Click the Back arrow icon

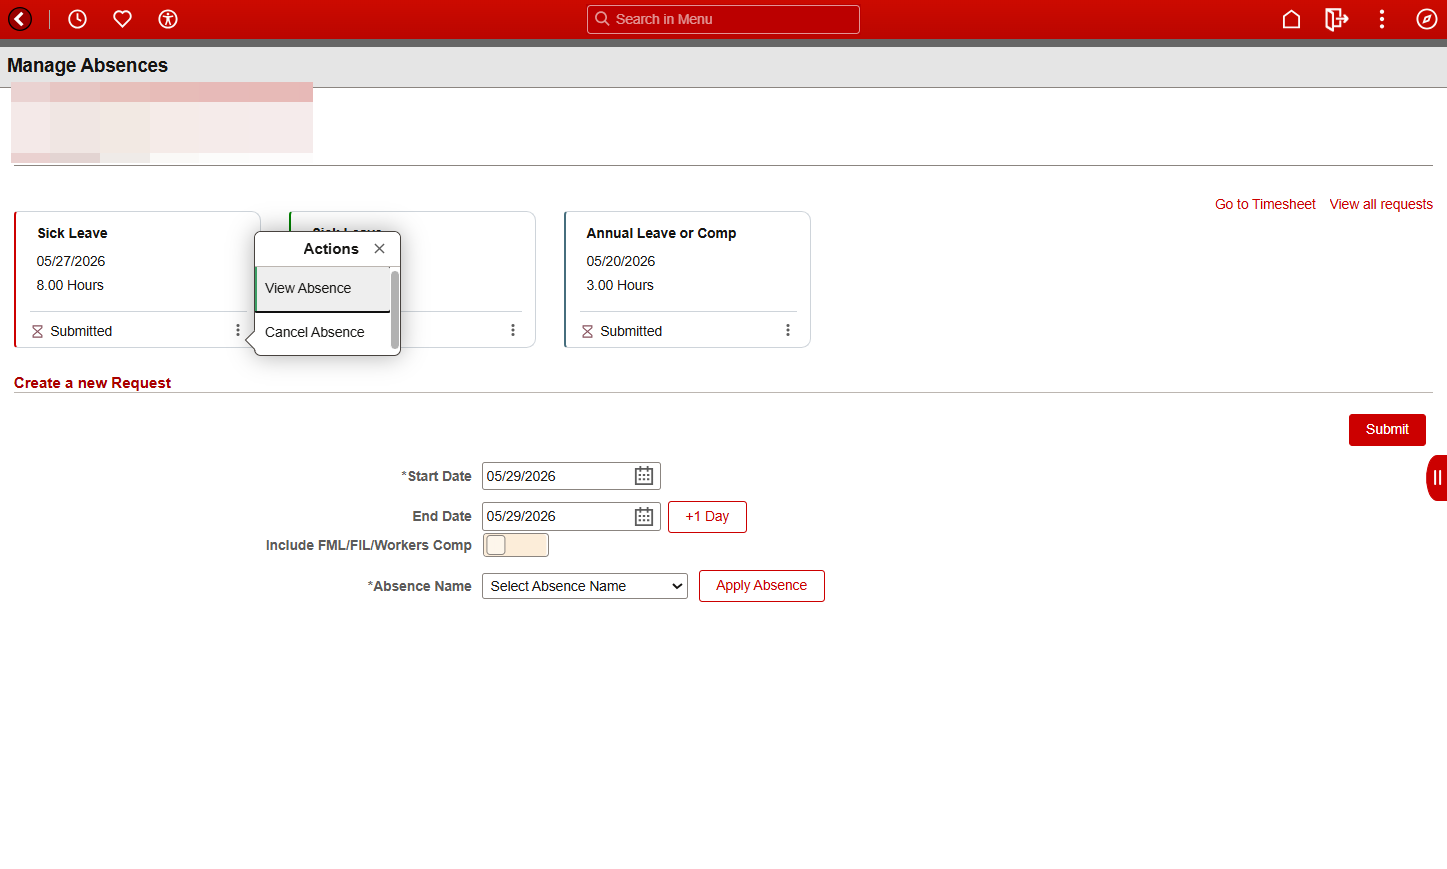coord(20,19)
